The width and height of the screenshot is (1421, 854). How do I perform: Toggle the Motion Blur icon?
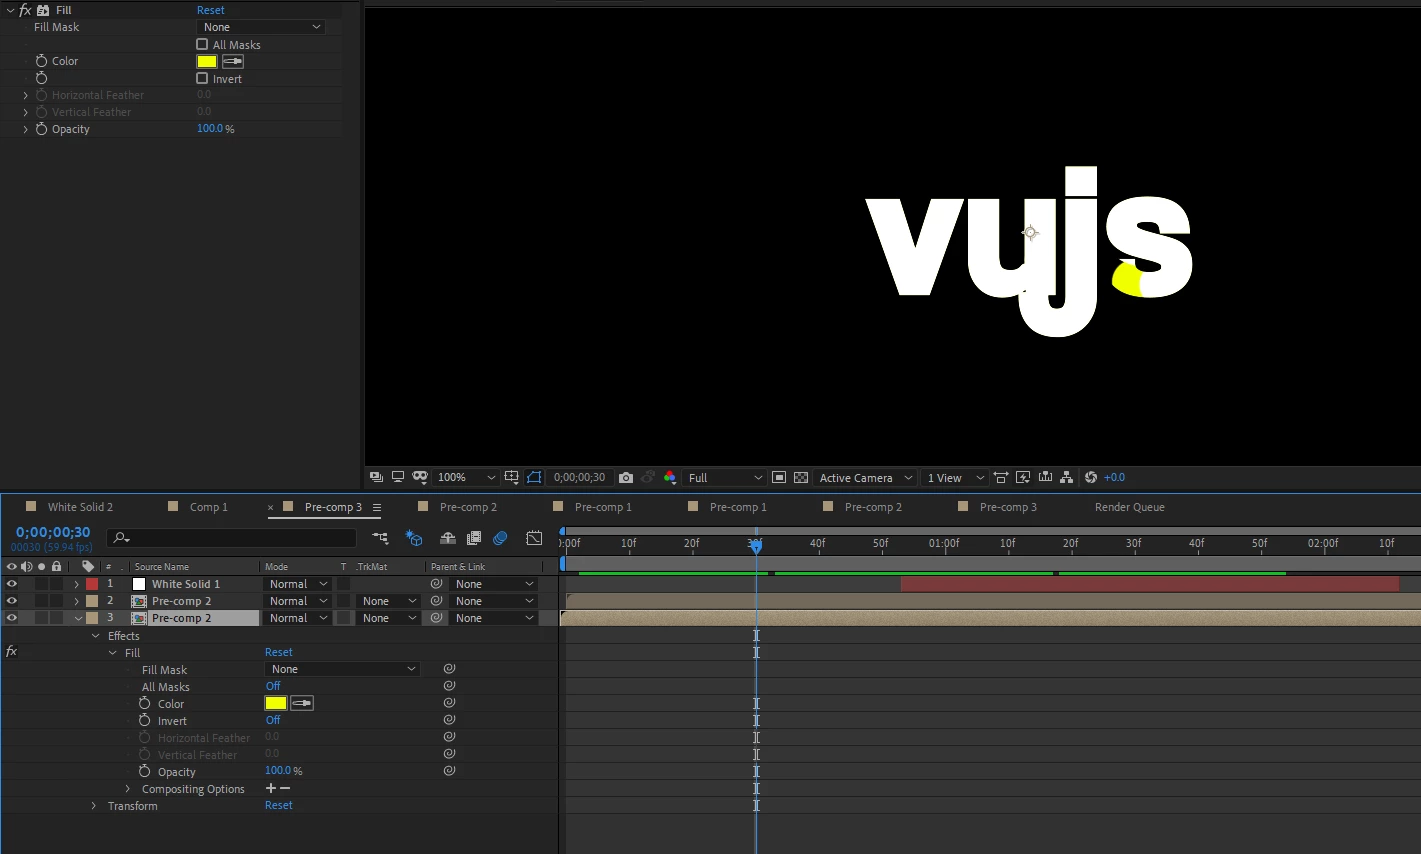coord(500,538)
